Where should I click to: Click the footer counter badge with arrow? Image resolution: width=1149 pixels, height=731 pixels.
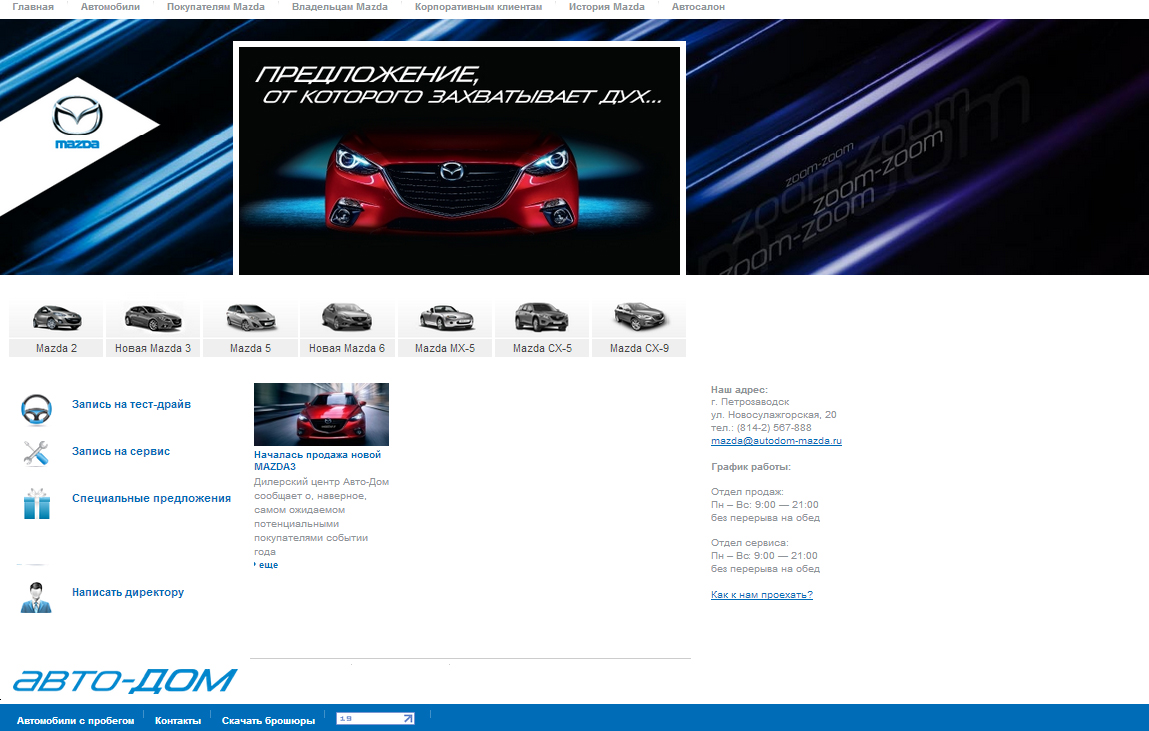click(375, 719)
